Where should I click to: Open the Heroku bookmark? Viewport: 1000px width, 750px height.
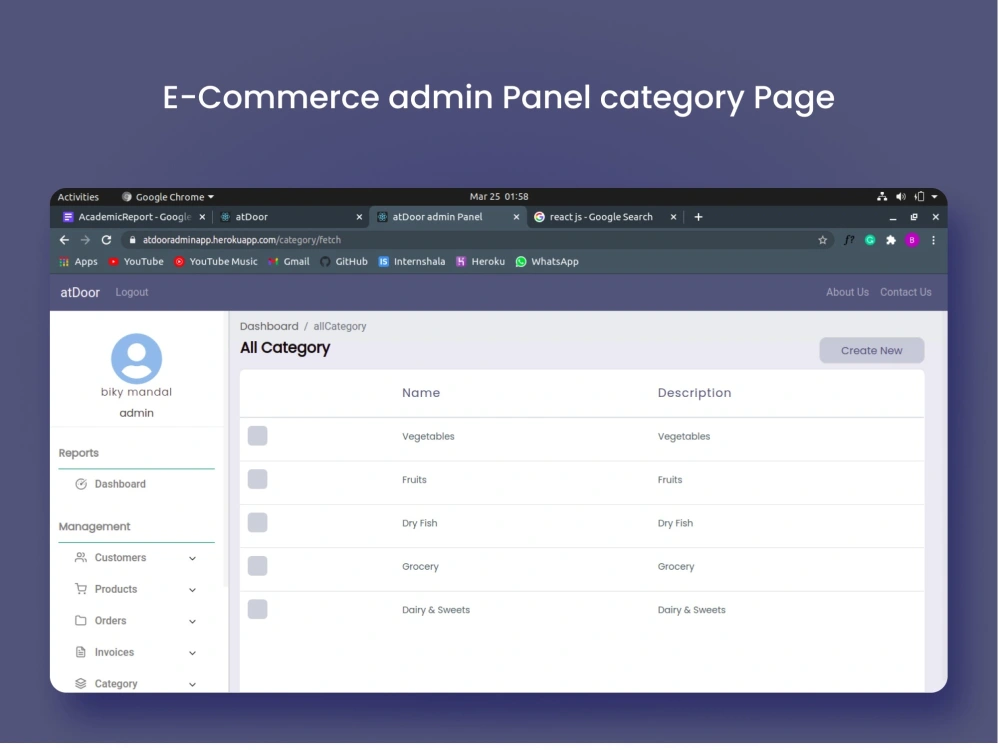[480, 262]
